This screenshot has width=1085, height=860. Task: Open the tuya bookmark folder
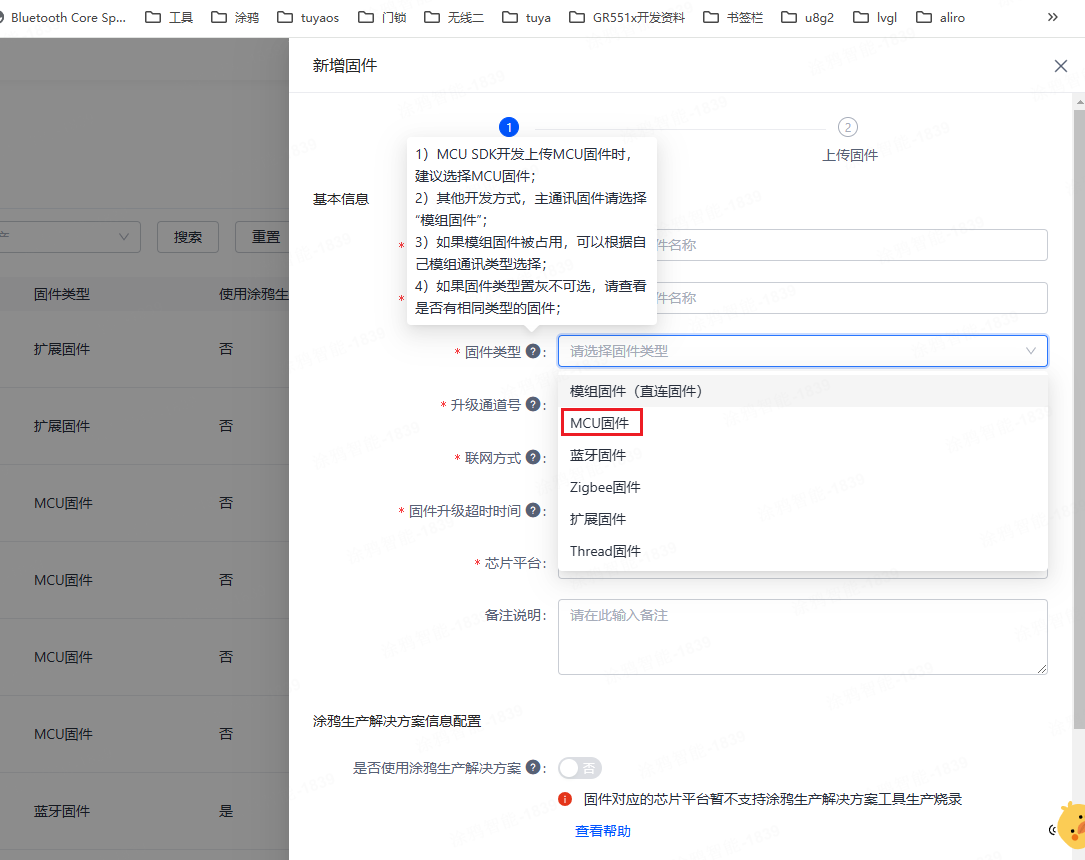pos(527,17)
